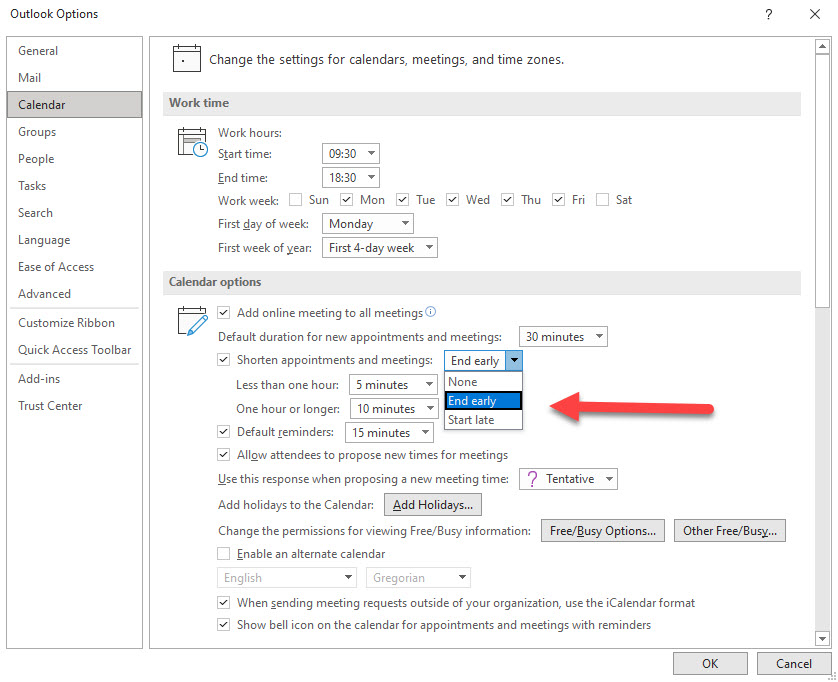Screen dimensions: 838x682
Task: Open the End time 18:30 dropdown
Action: tap(351, 177)
